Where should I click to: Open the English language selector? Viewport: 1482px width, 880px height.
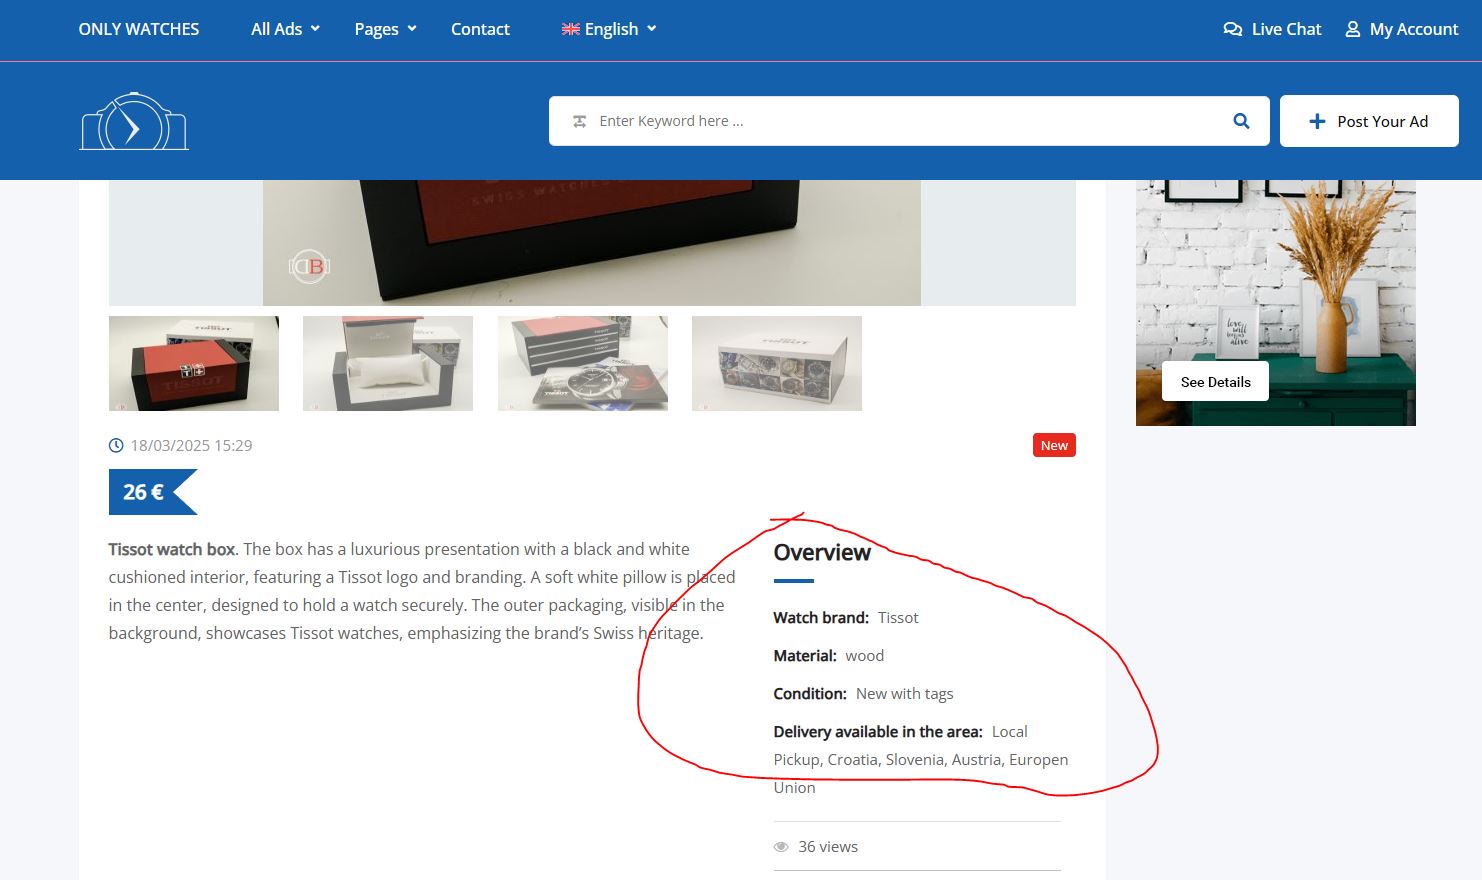click(610, 29)
